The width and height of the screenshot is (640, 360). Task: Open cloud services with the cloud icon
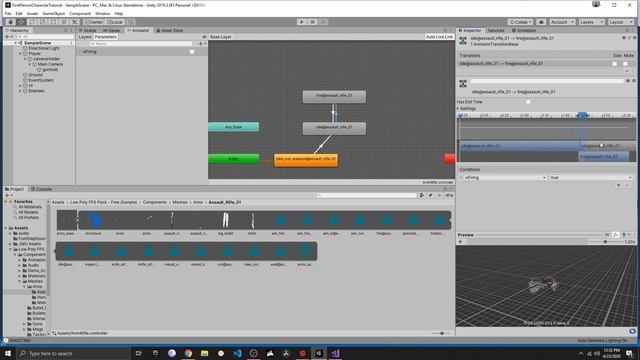pos(541,22)
